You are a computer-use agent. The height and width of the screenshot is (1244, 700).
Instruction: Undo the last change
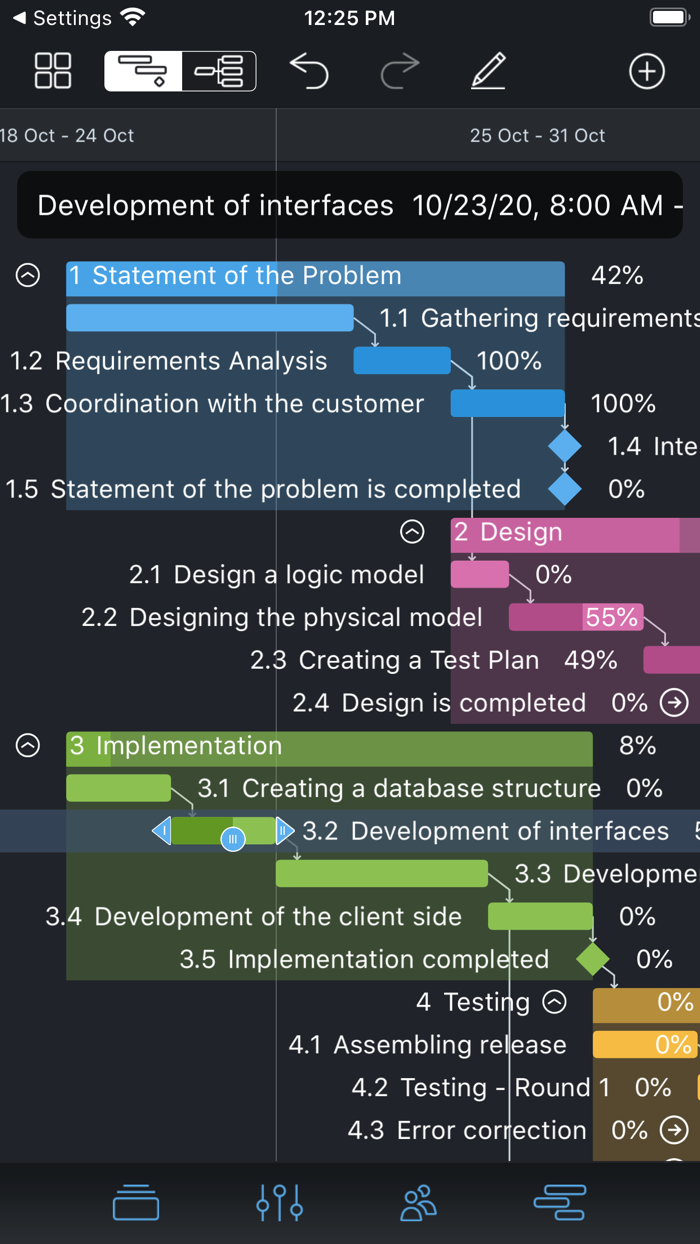pos(309,71)
